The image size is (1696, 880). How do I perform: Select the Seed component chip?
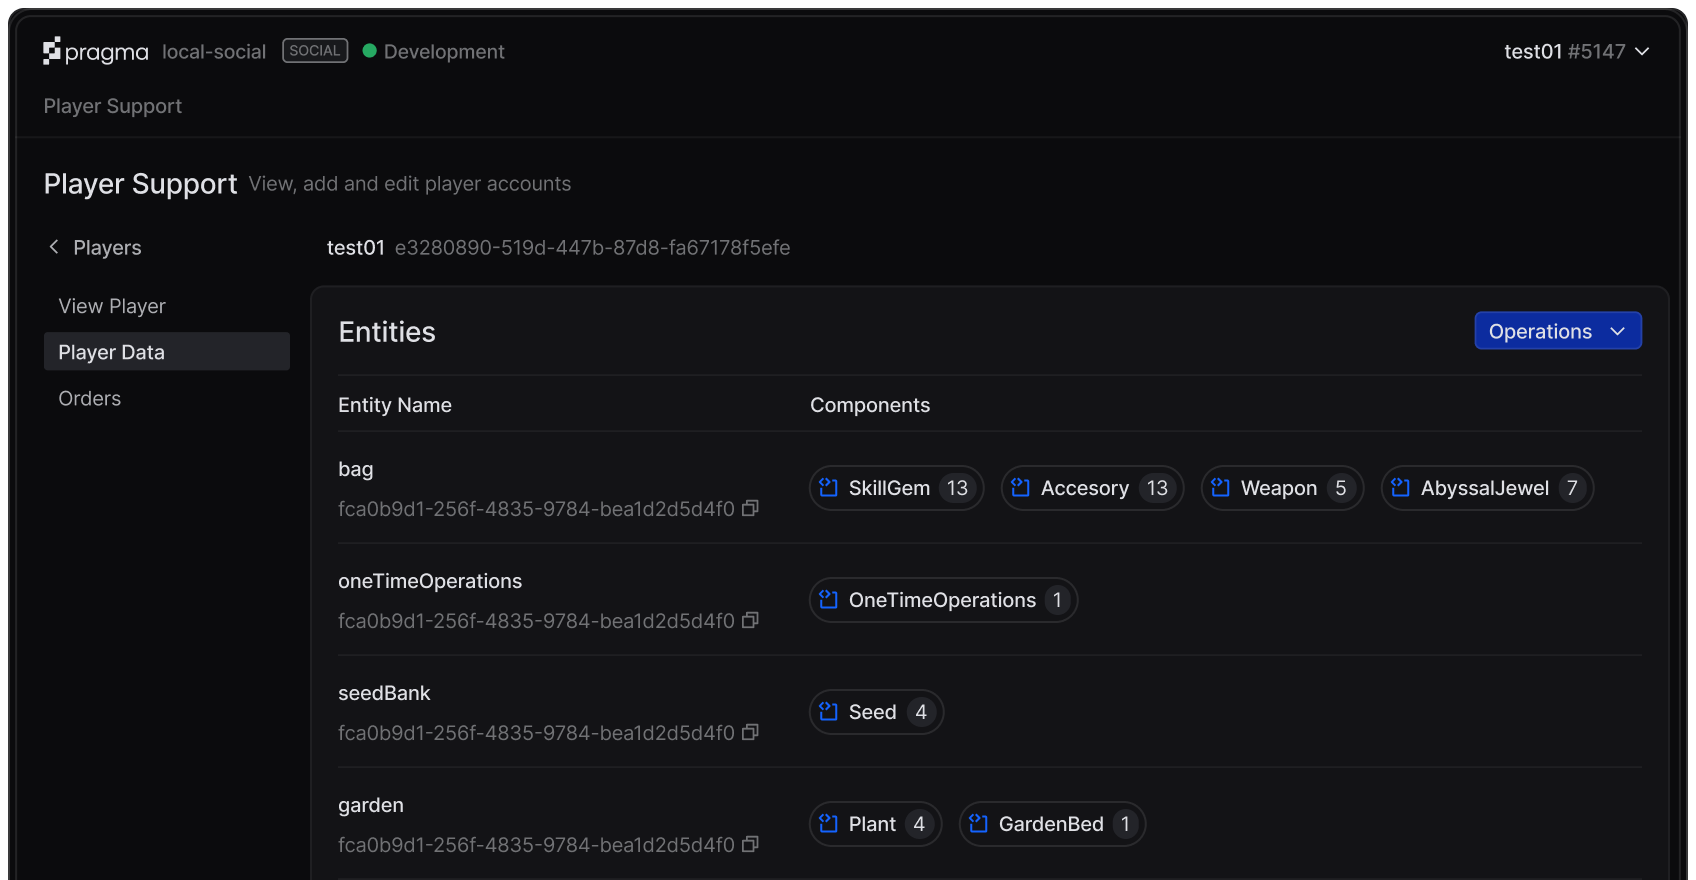[x=875, y=712]
